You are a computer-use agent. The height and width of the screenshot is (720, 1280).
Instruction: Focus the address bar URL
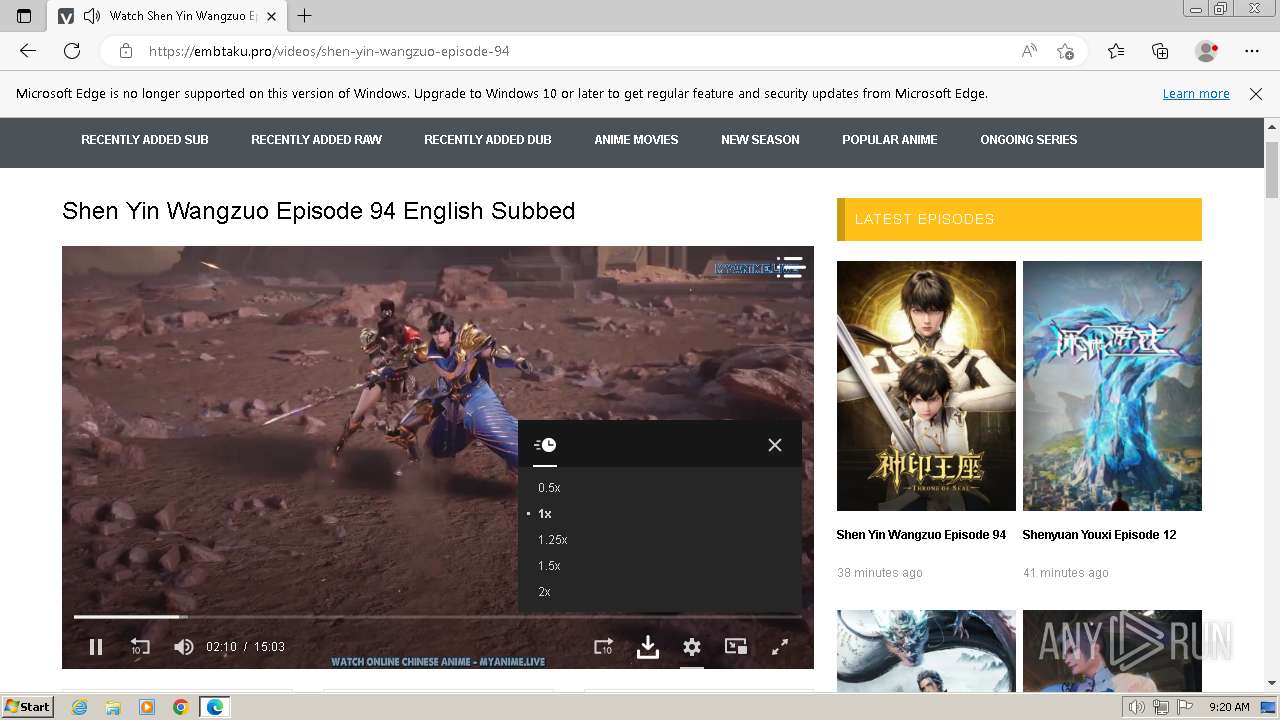(x=329, y=51)
